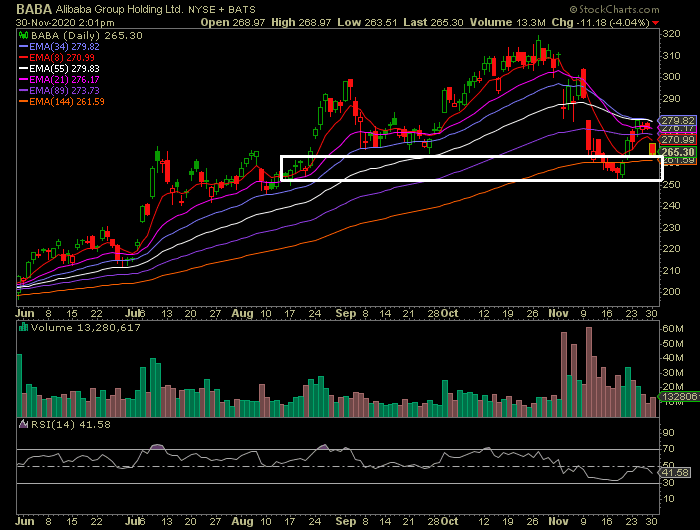
Task: Click the orange 261.59 price tag on axis
Action: [679, 160]
